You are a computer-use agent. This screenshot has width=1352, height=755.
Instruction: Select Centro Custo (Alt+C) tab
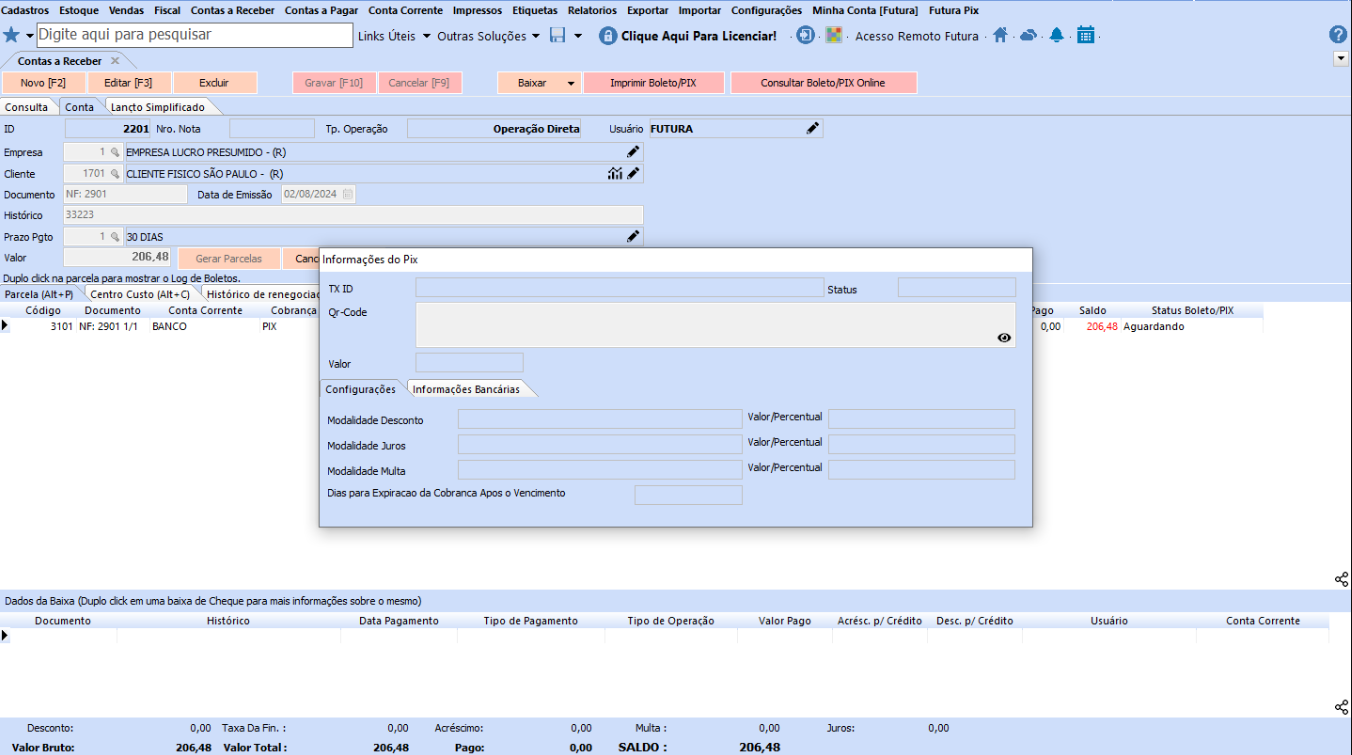(140, 294)
